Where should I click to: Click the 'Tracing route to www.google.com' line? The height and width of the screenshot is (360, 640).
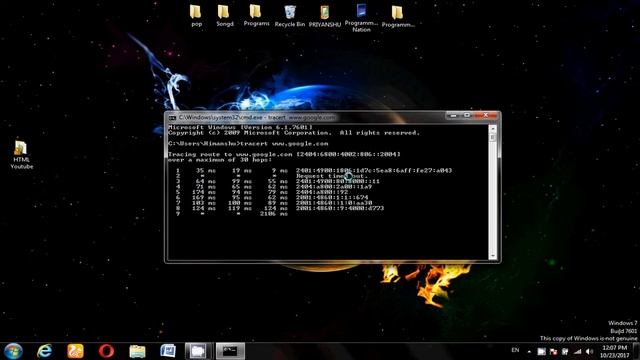(x=284, y=154)
